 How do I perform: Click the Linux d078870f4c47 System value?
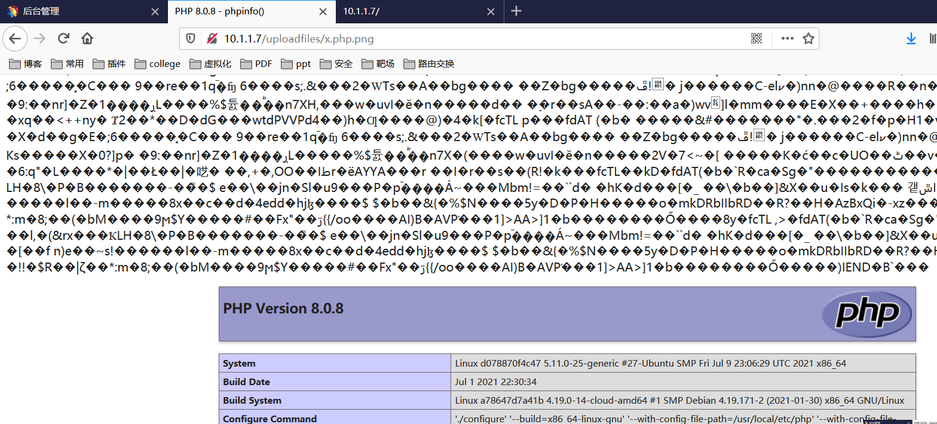(x=650, y=363)
